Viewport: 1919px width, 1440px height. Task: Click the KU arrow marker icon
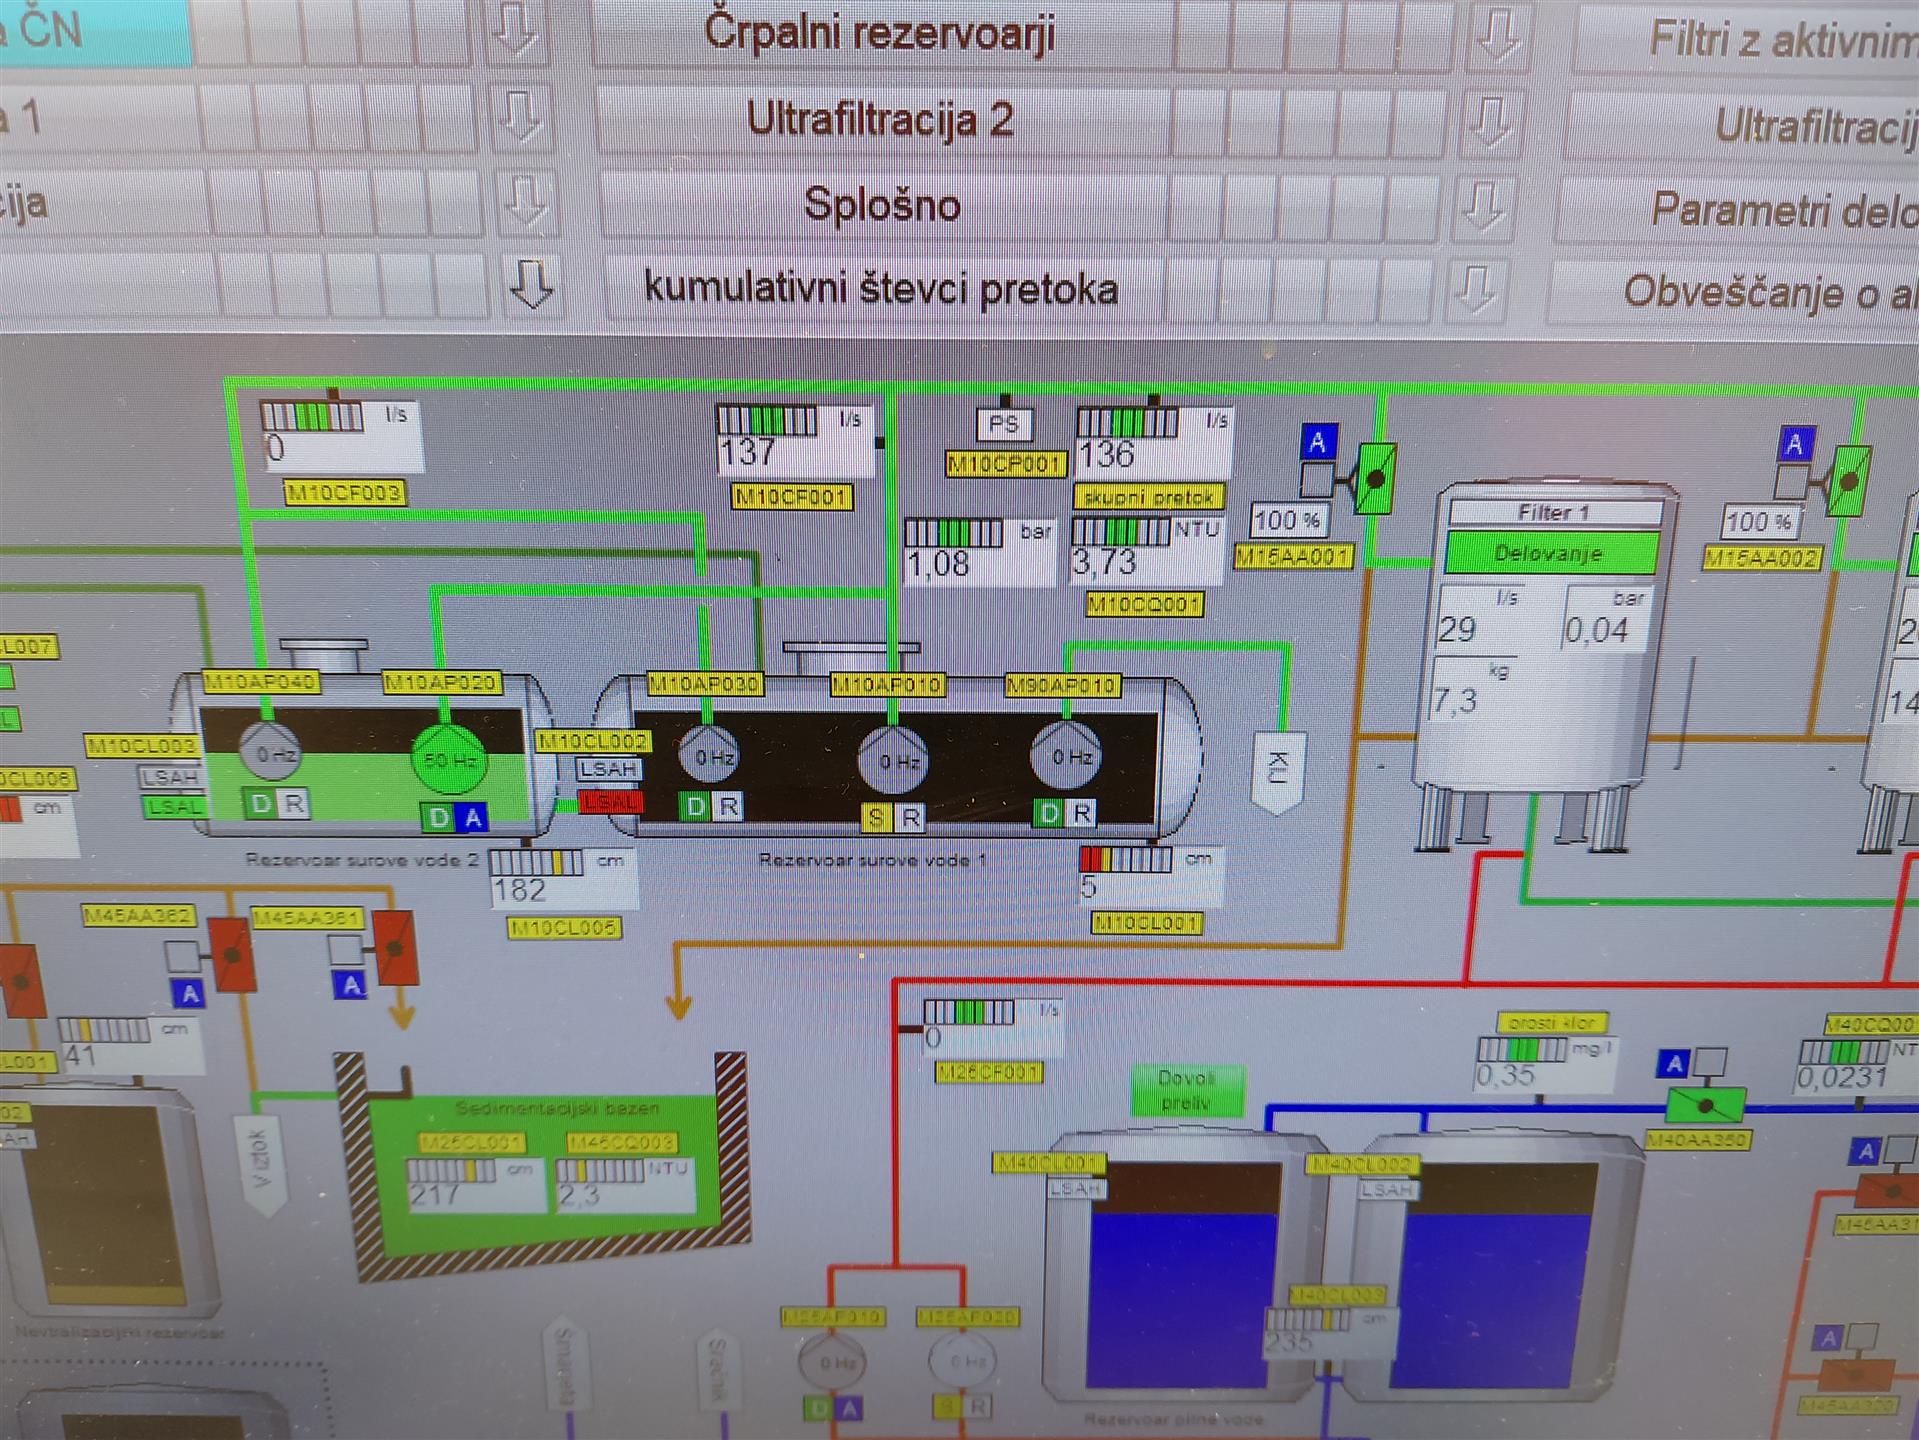[x=1278, y=772]
